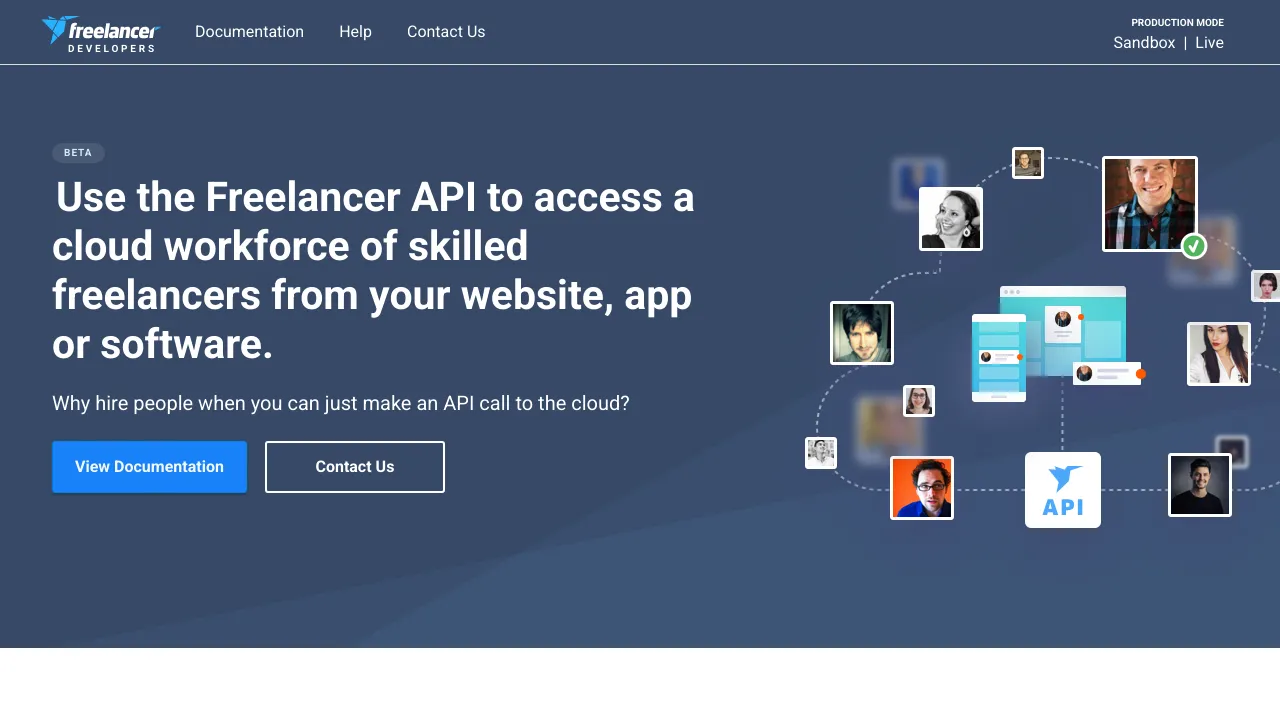Switch to Live production mode

click(x=1209, y=43)
